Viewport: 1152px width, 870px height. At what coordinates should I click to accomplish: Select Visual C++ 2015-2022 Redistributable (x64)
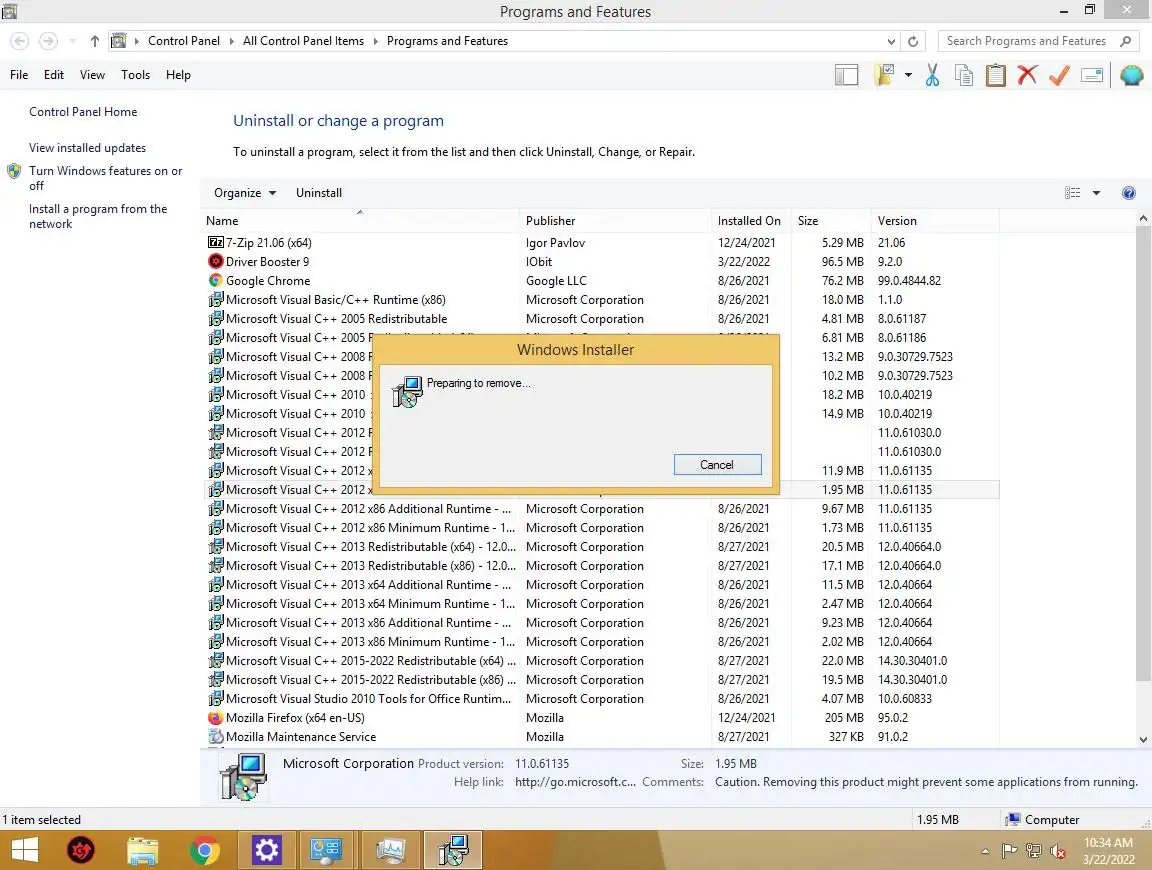(x=600, y=661)
